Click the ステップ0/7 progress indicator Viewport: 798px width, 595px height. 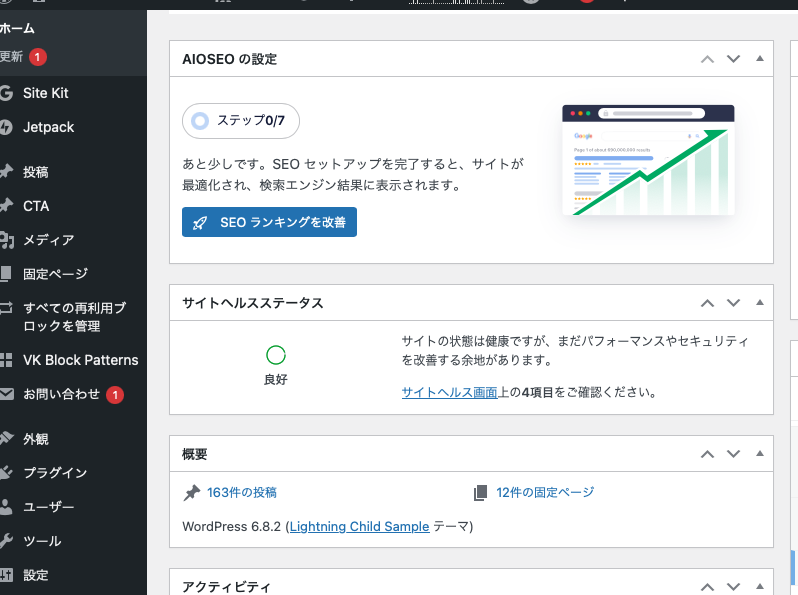[241, 121]
